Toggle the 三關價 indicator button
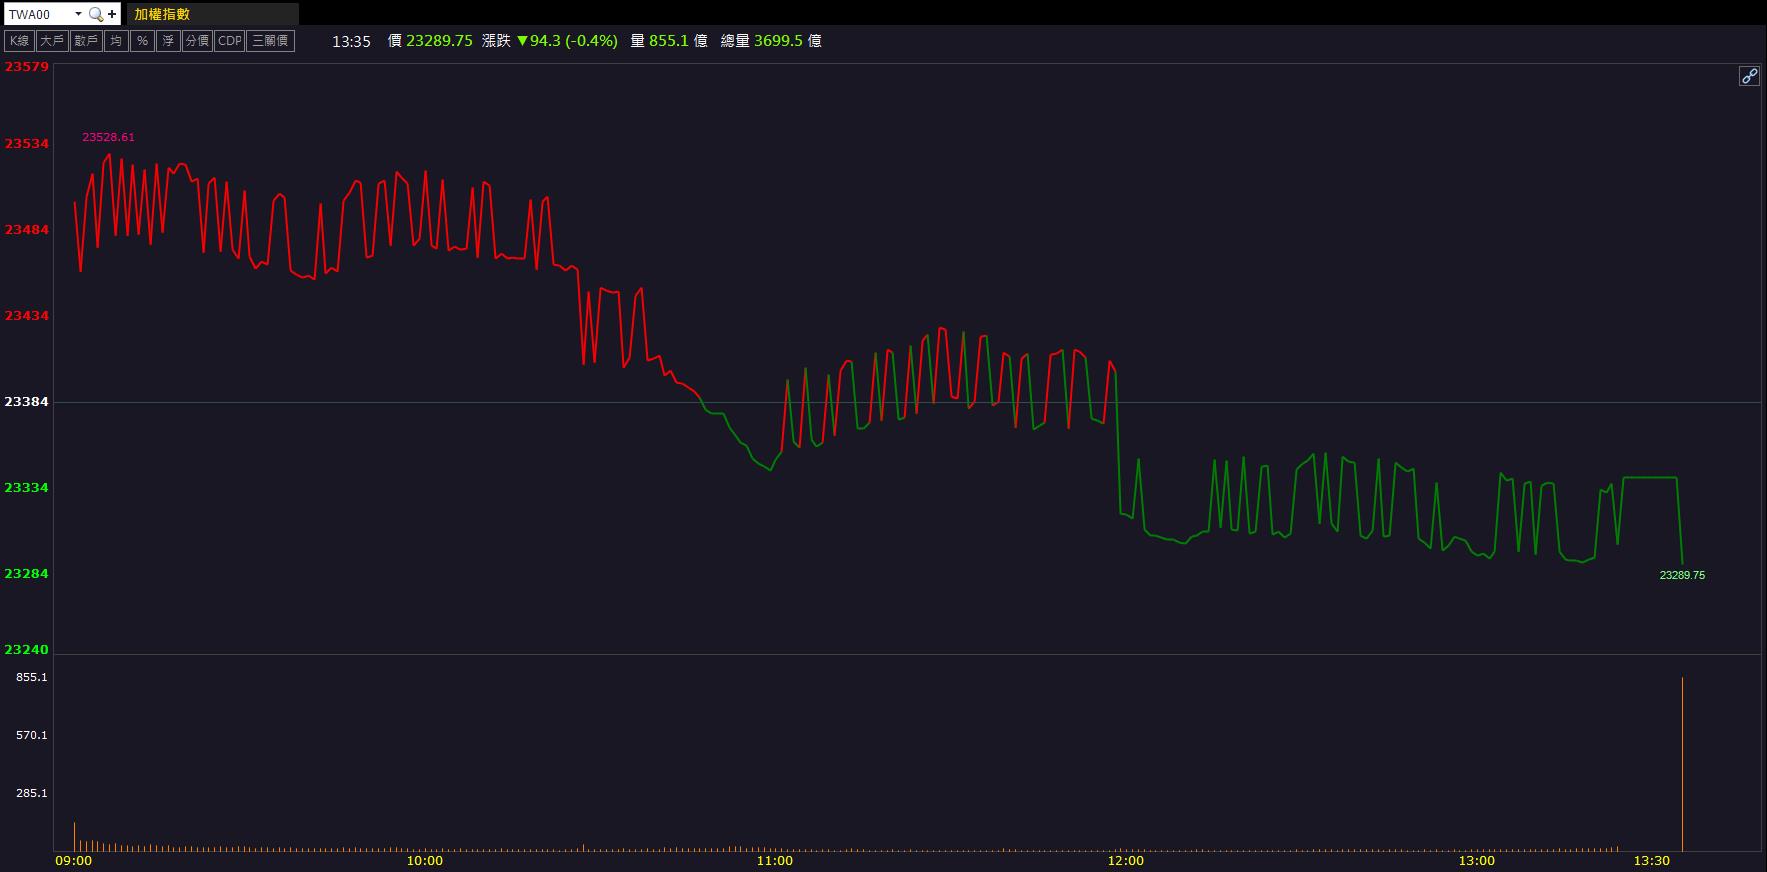The width and height of the screenshot is (1767, 872). click(271, 41)
